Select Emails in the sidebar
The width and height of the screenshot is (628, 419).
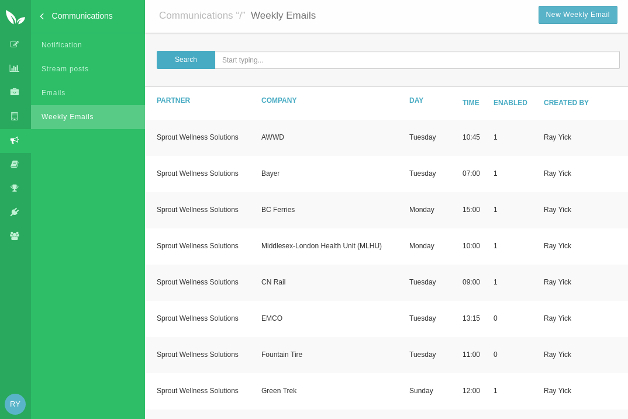point(53,93)
